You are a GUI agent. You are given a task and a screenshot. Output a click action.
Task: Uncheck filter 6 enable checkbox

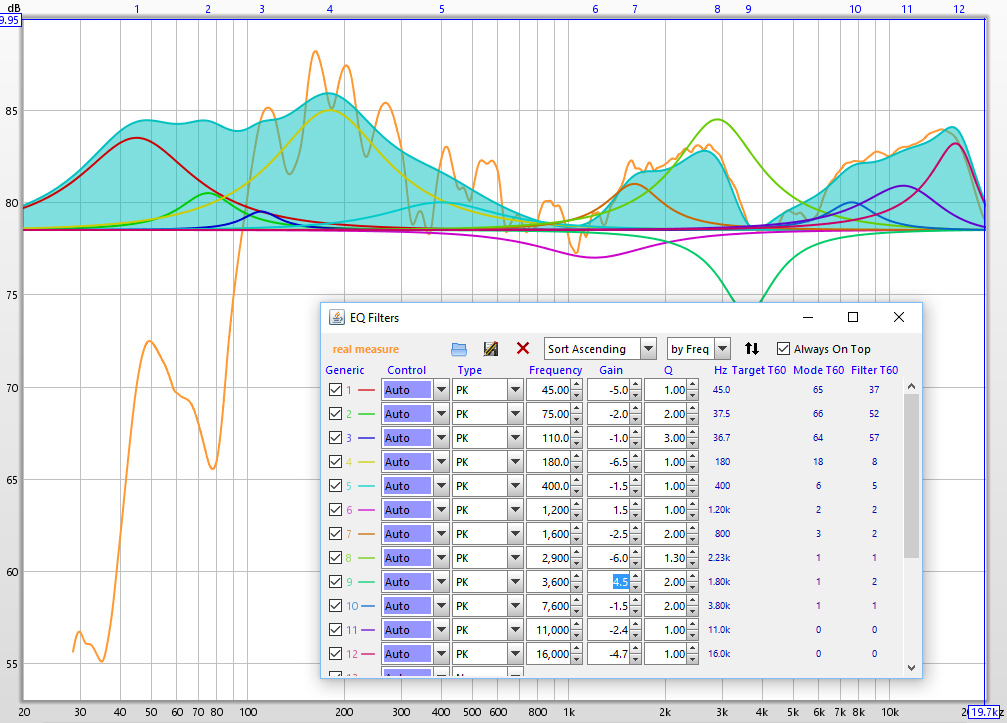335,510
